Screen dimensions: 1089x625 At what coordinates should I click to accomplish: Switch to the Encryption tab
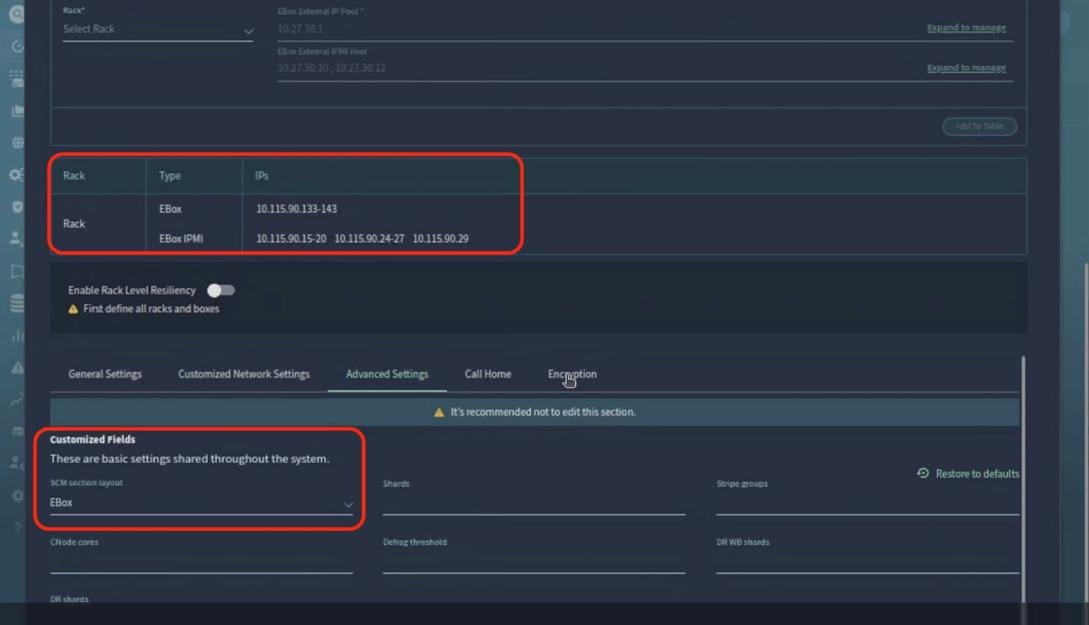click(571, 373)
